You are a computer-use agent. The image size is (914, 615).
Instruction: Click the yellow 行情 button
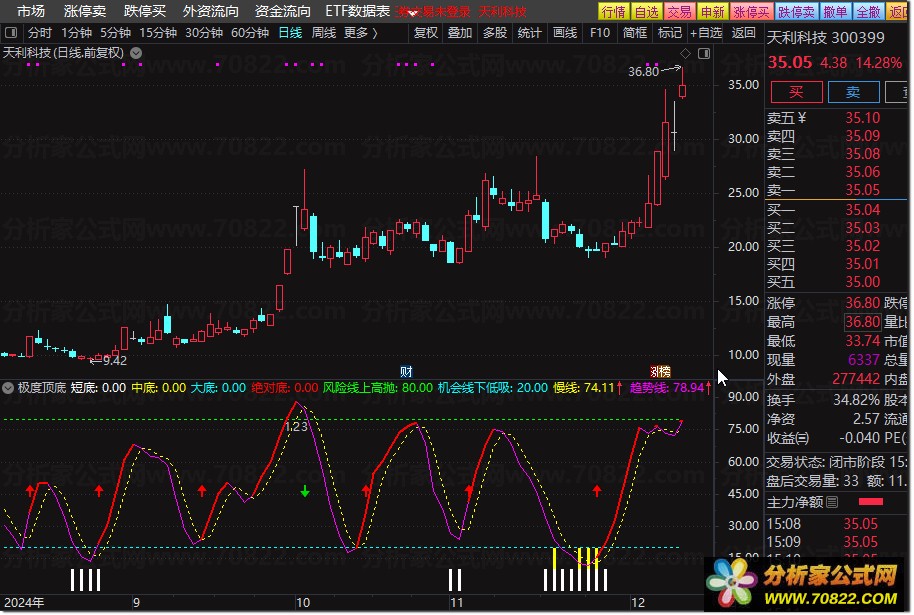pyautogui.click(x=614, y=12)
